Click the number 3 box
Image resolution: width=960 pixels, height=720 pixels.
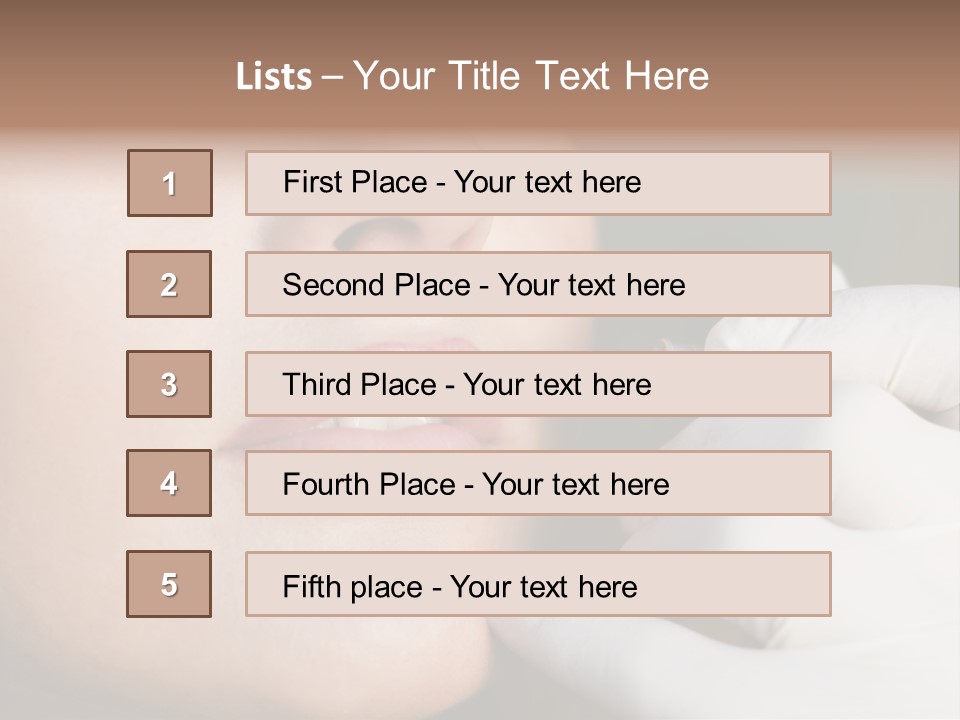(169, 384)
